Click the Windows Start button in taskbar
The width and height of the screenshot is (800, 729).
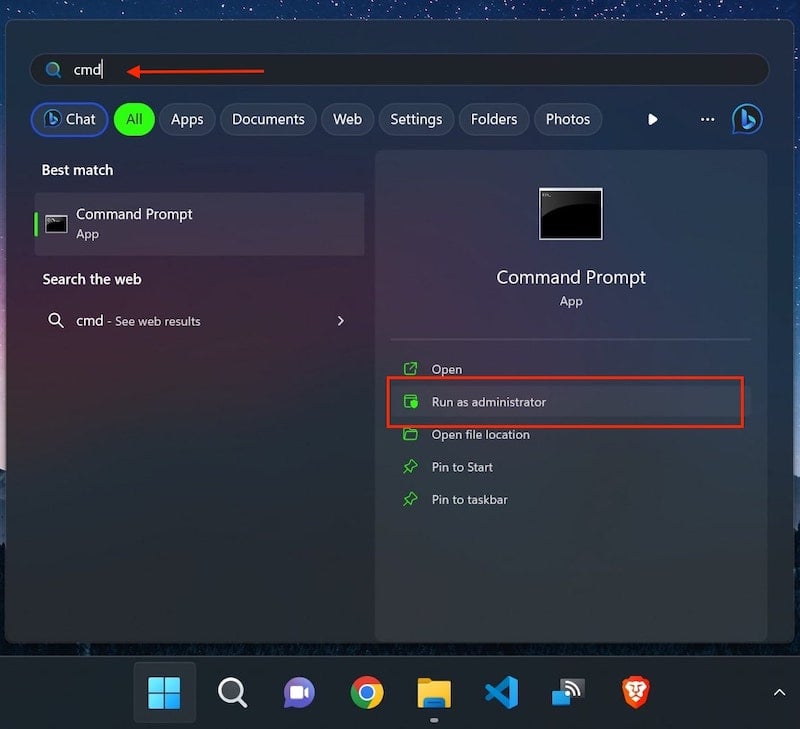[164, 692]
